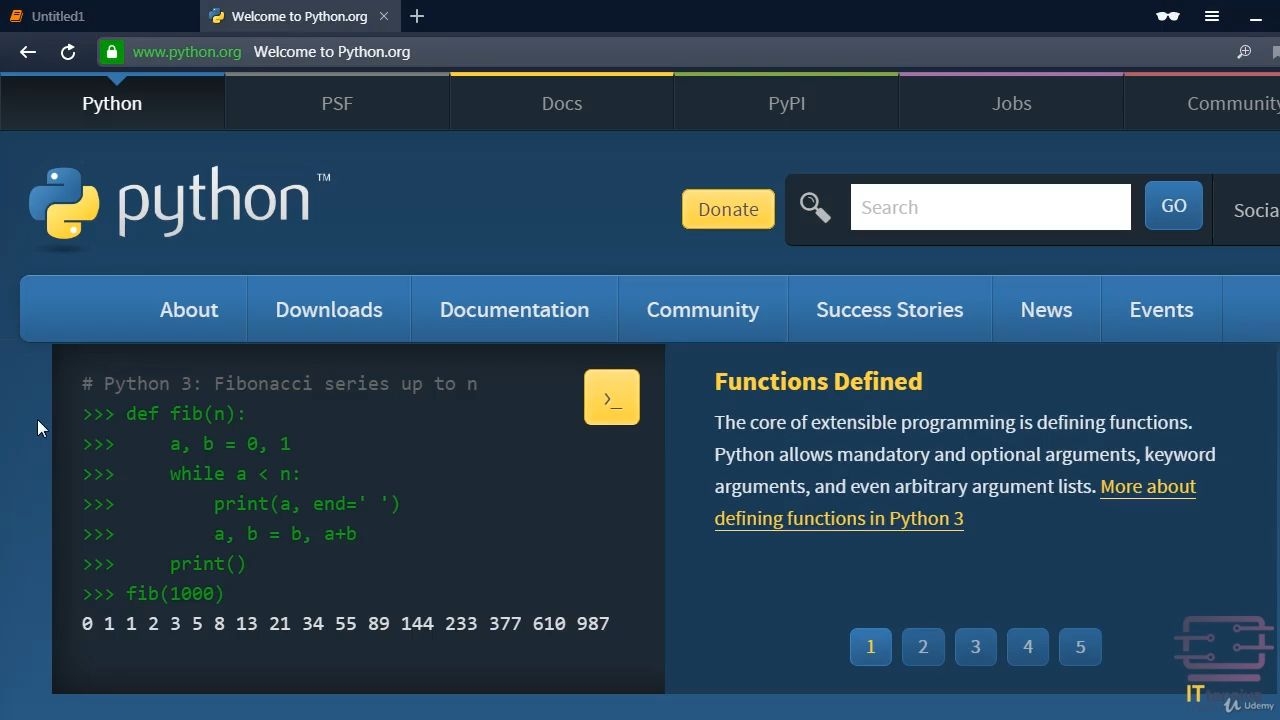Click the Fibonacci series comment line
The height and width of the screenshot is (720, 1280).
[x=280, y=384]
